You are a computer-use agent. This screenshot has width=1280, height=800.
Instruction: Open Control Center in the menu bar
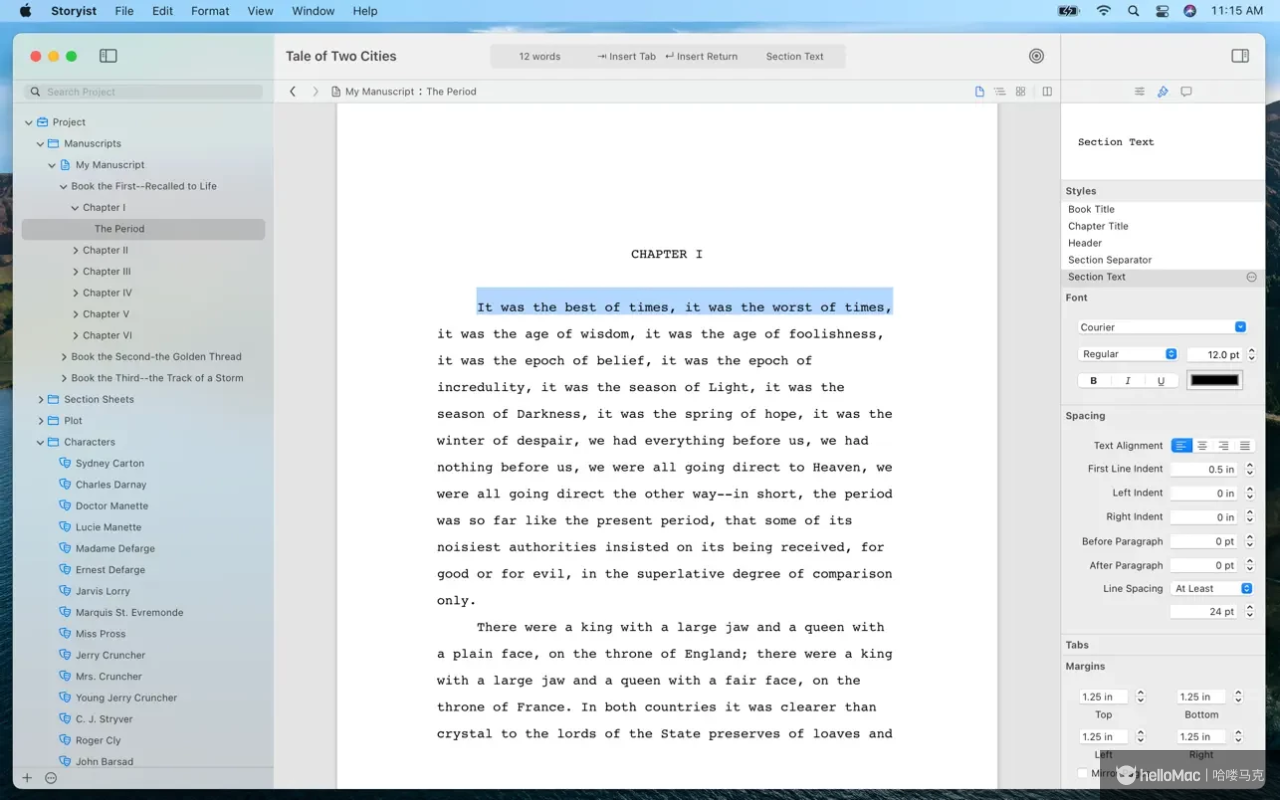[x=1162, y=11]
